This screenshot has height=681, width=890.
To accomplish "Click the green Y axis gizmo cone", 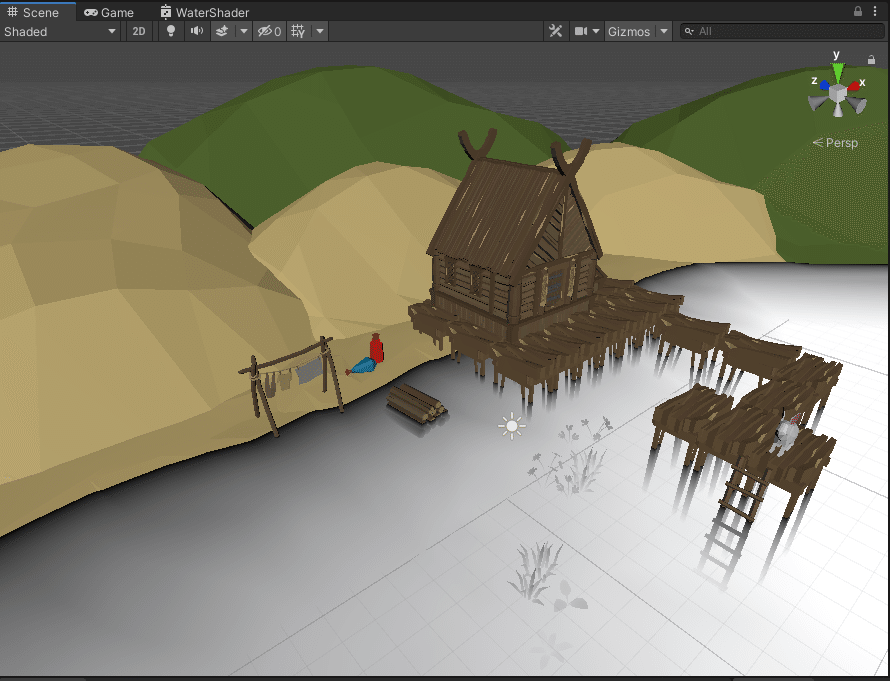I will (837, 73).
